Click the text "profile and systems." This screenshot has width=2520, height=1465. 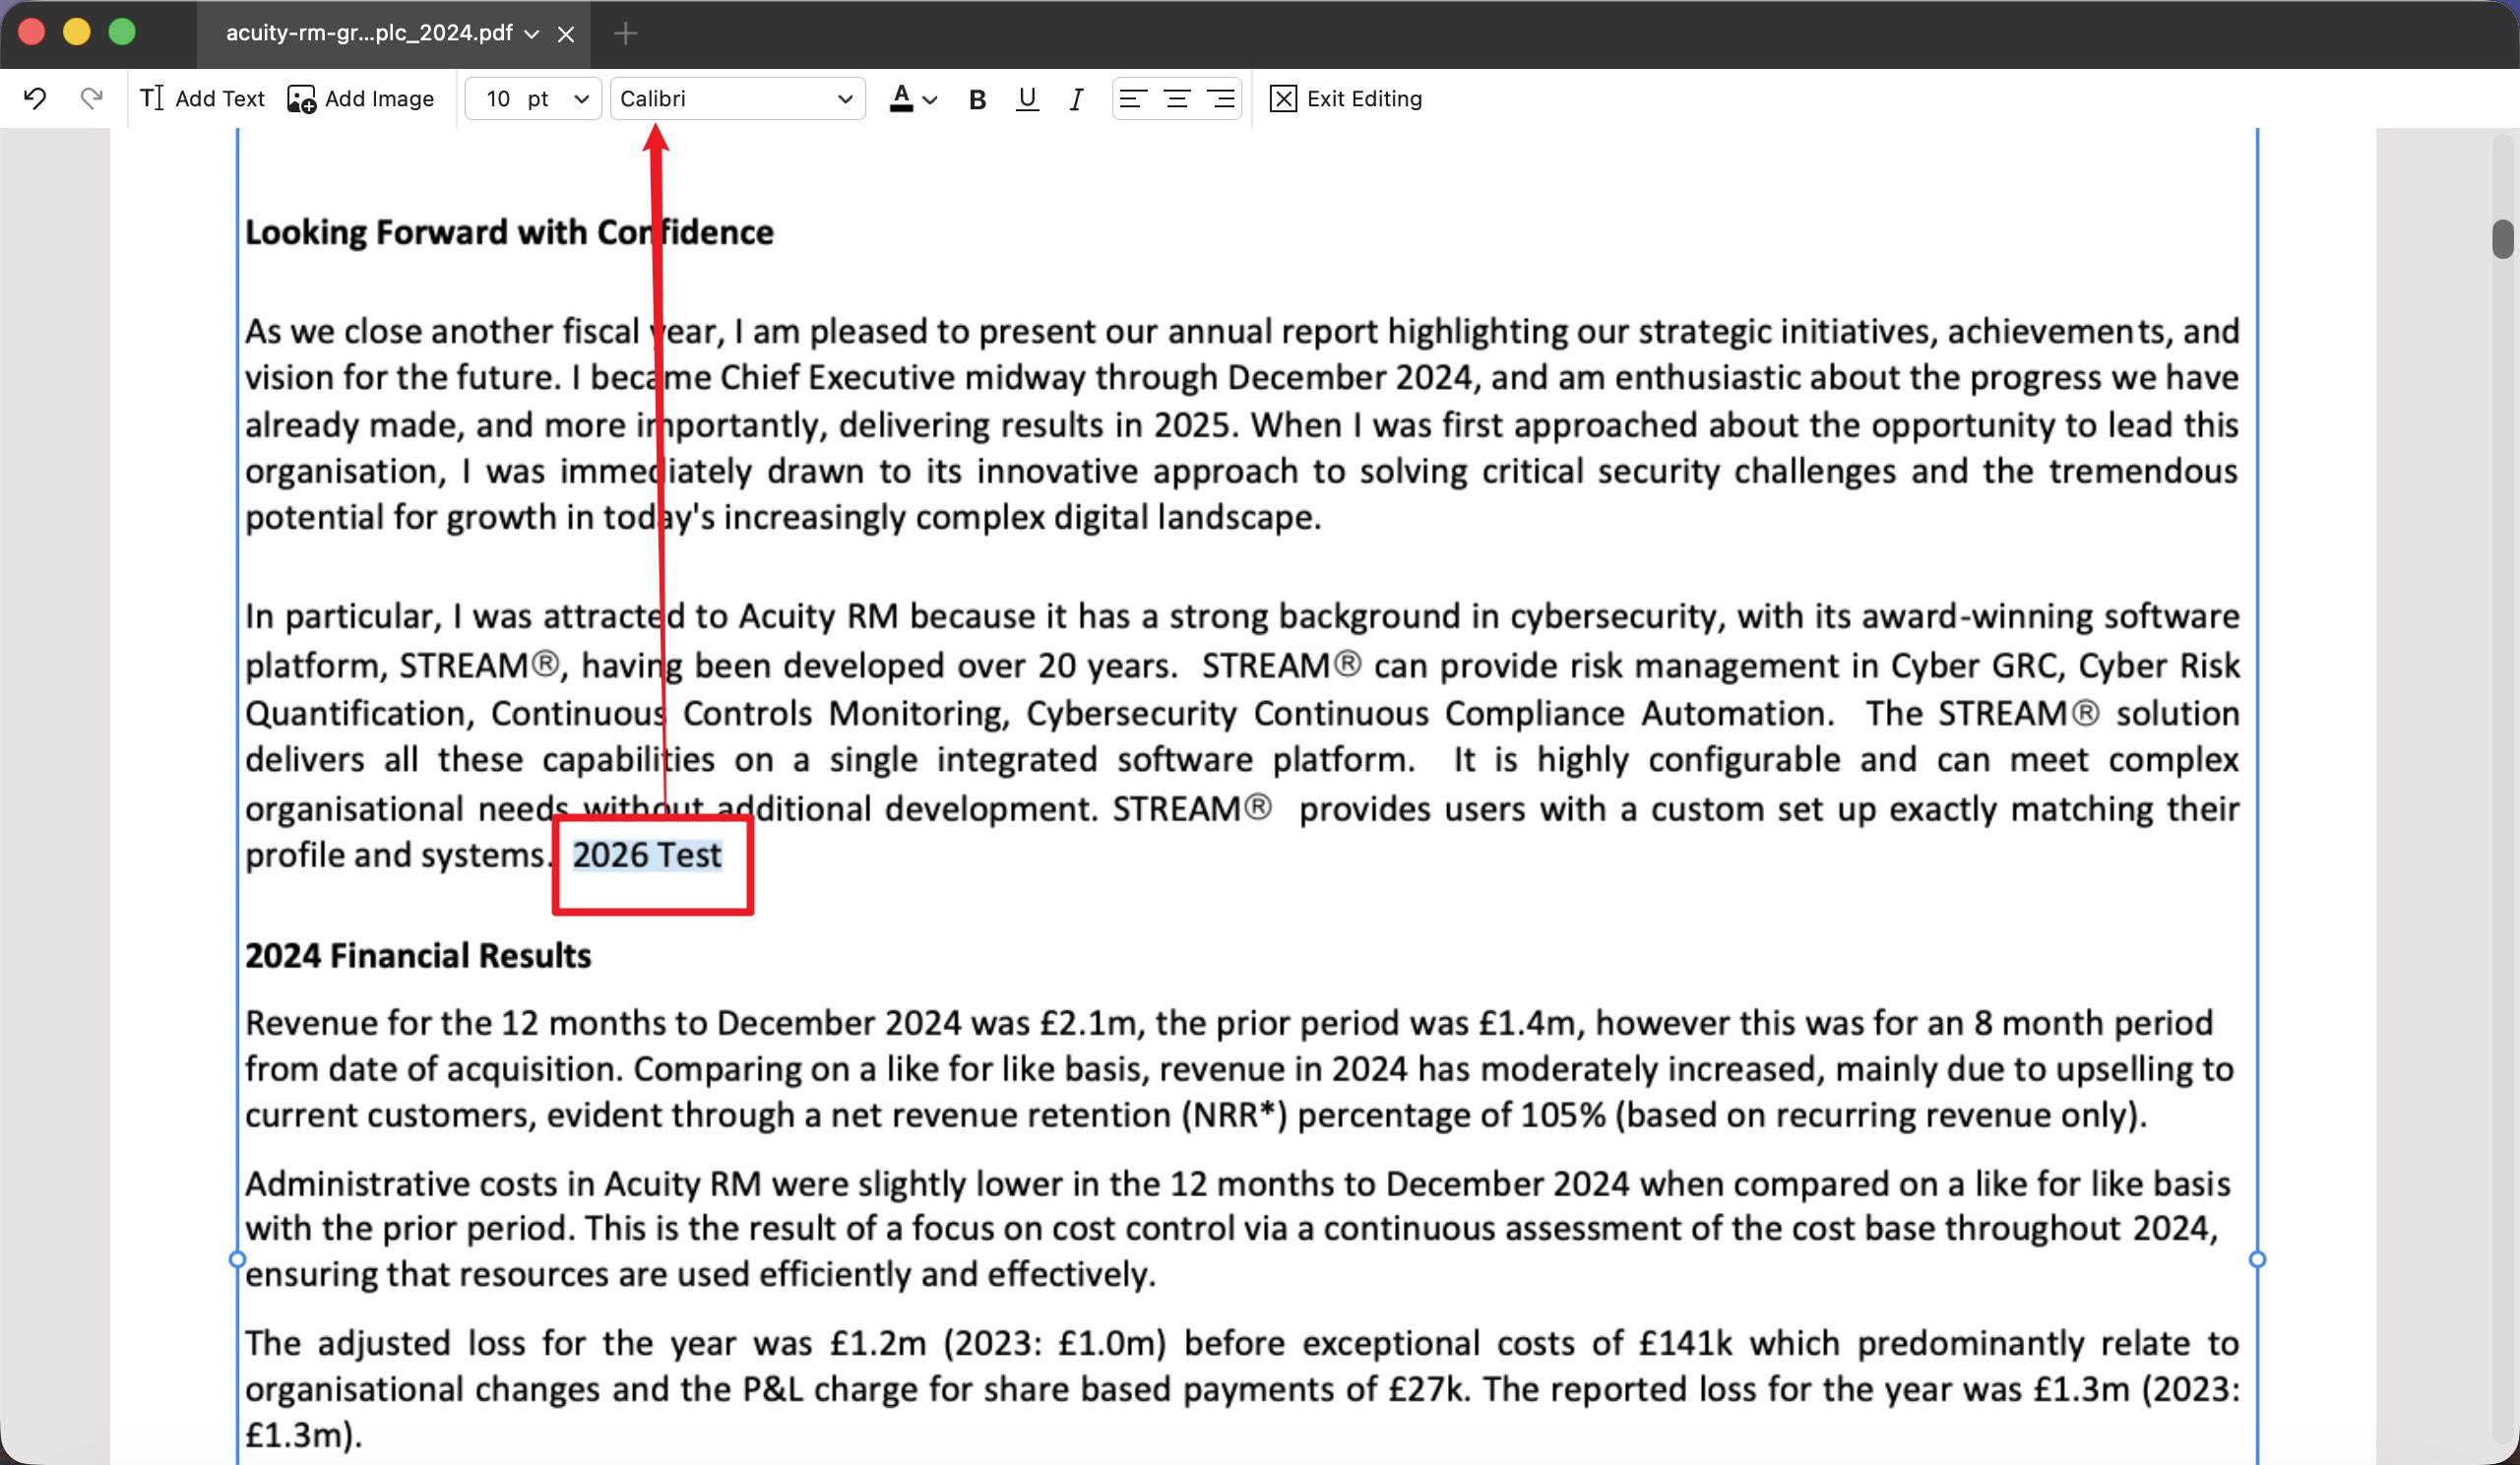(397, 855)
